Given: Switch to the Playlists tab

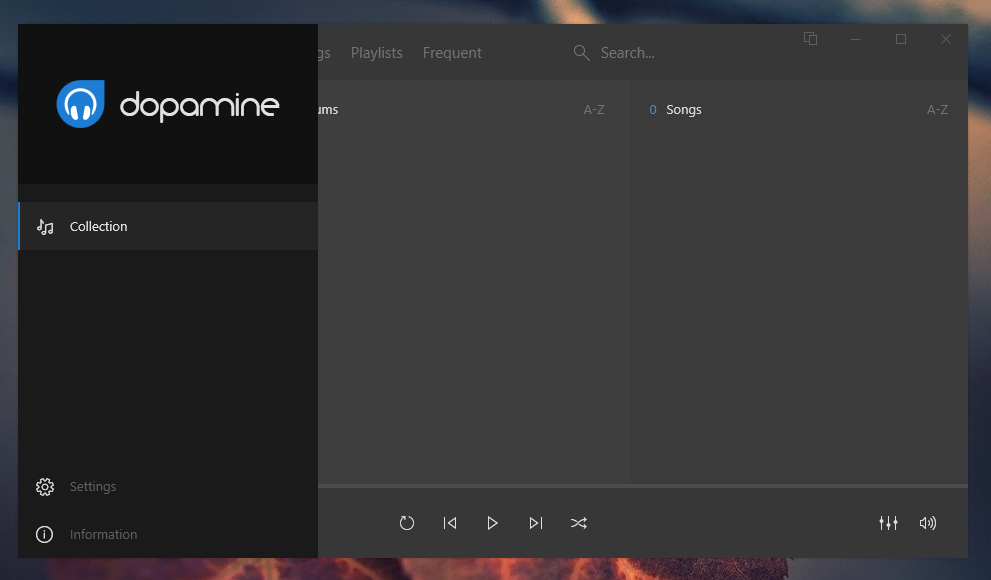Looking at the screenshot, I should pos(376,52).
